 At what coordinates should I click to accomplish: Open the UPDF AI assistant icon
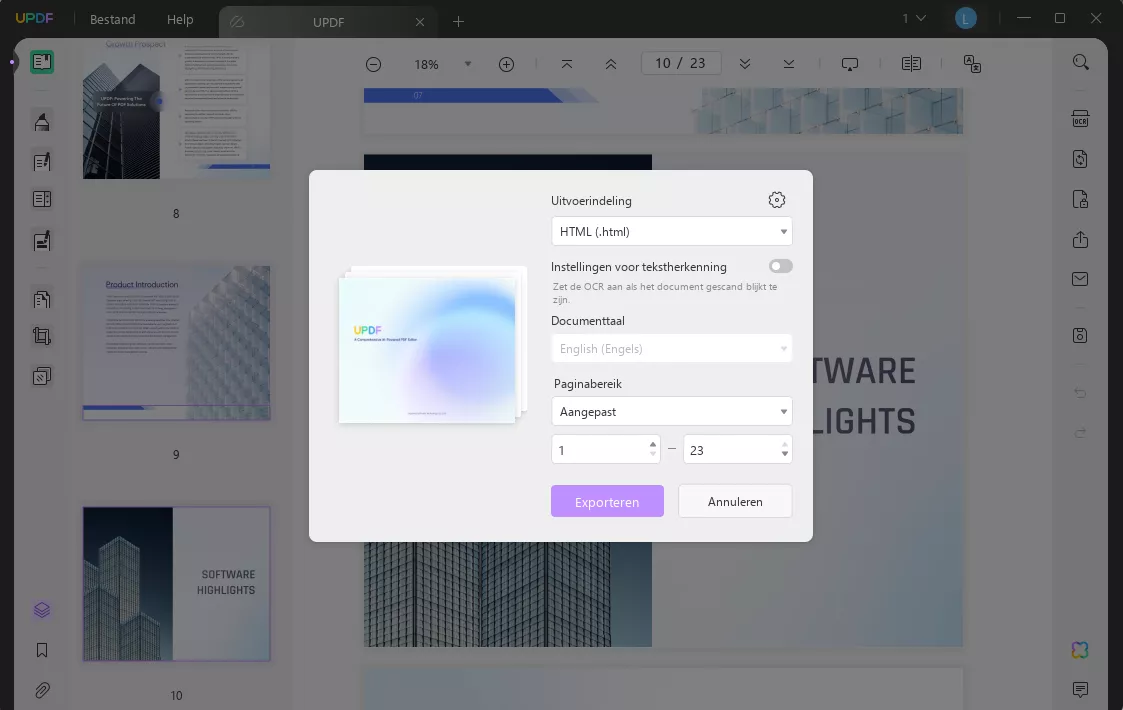1080,650
